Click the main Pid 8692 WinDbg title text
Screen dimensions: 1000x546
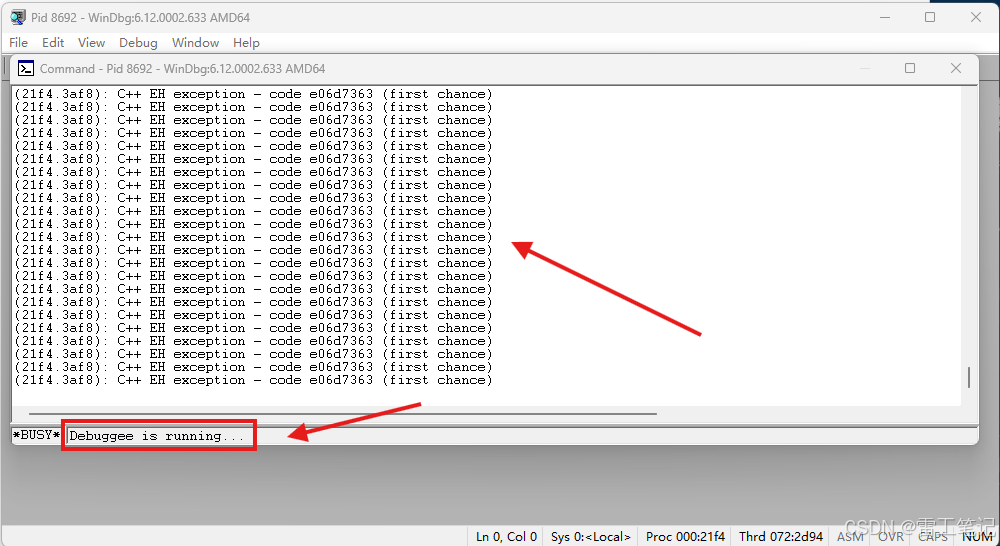[140, 17]
